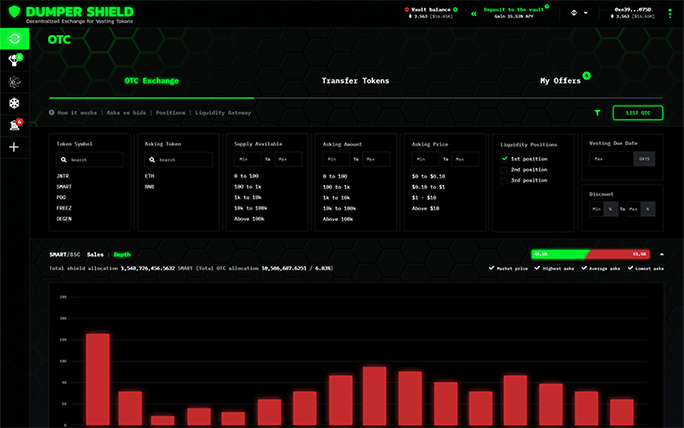The width and height of the screenshot is (684, 428).
Task: Open the OTC swap sidebar icon
Action: (14, 39)
